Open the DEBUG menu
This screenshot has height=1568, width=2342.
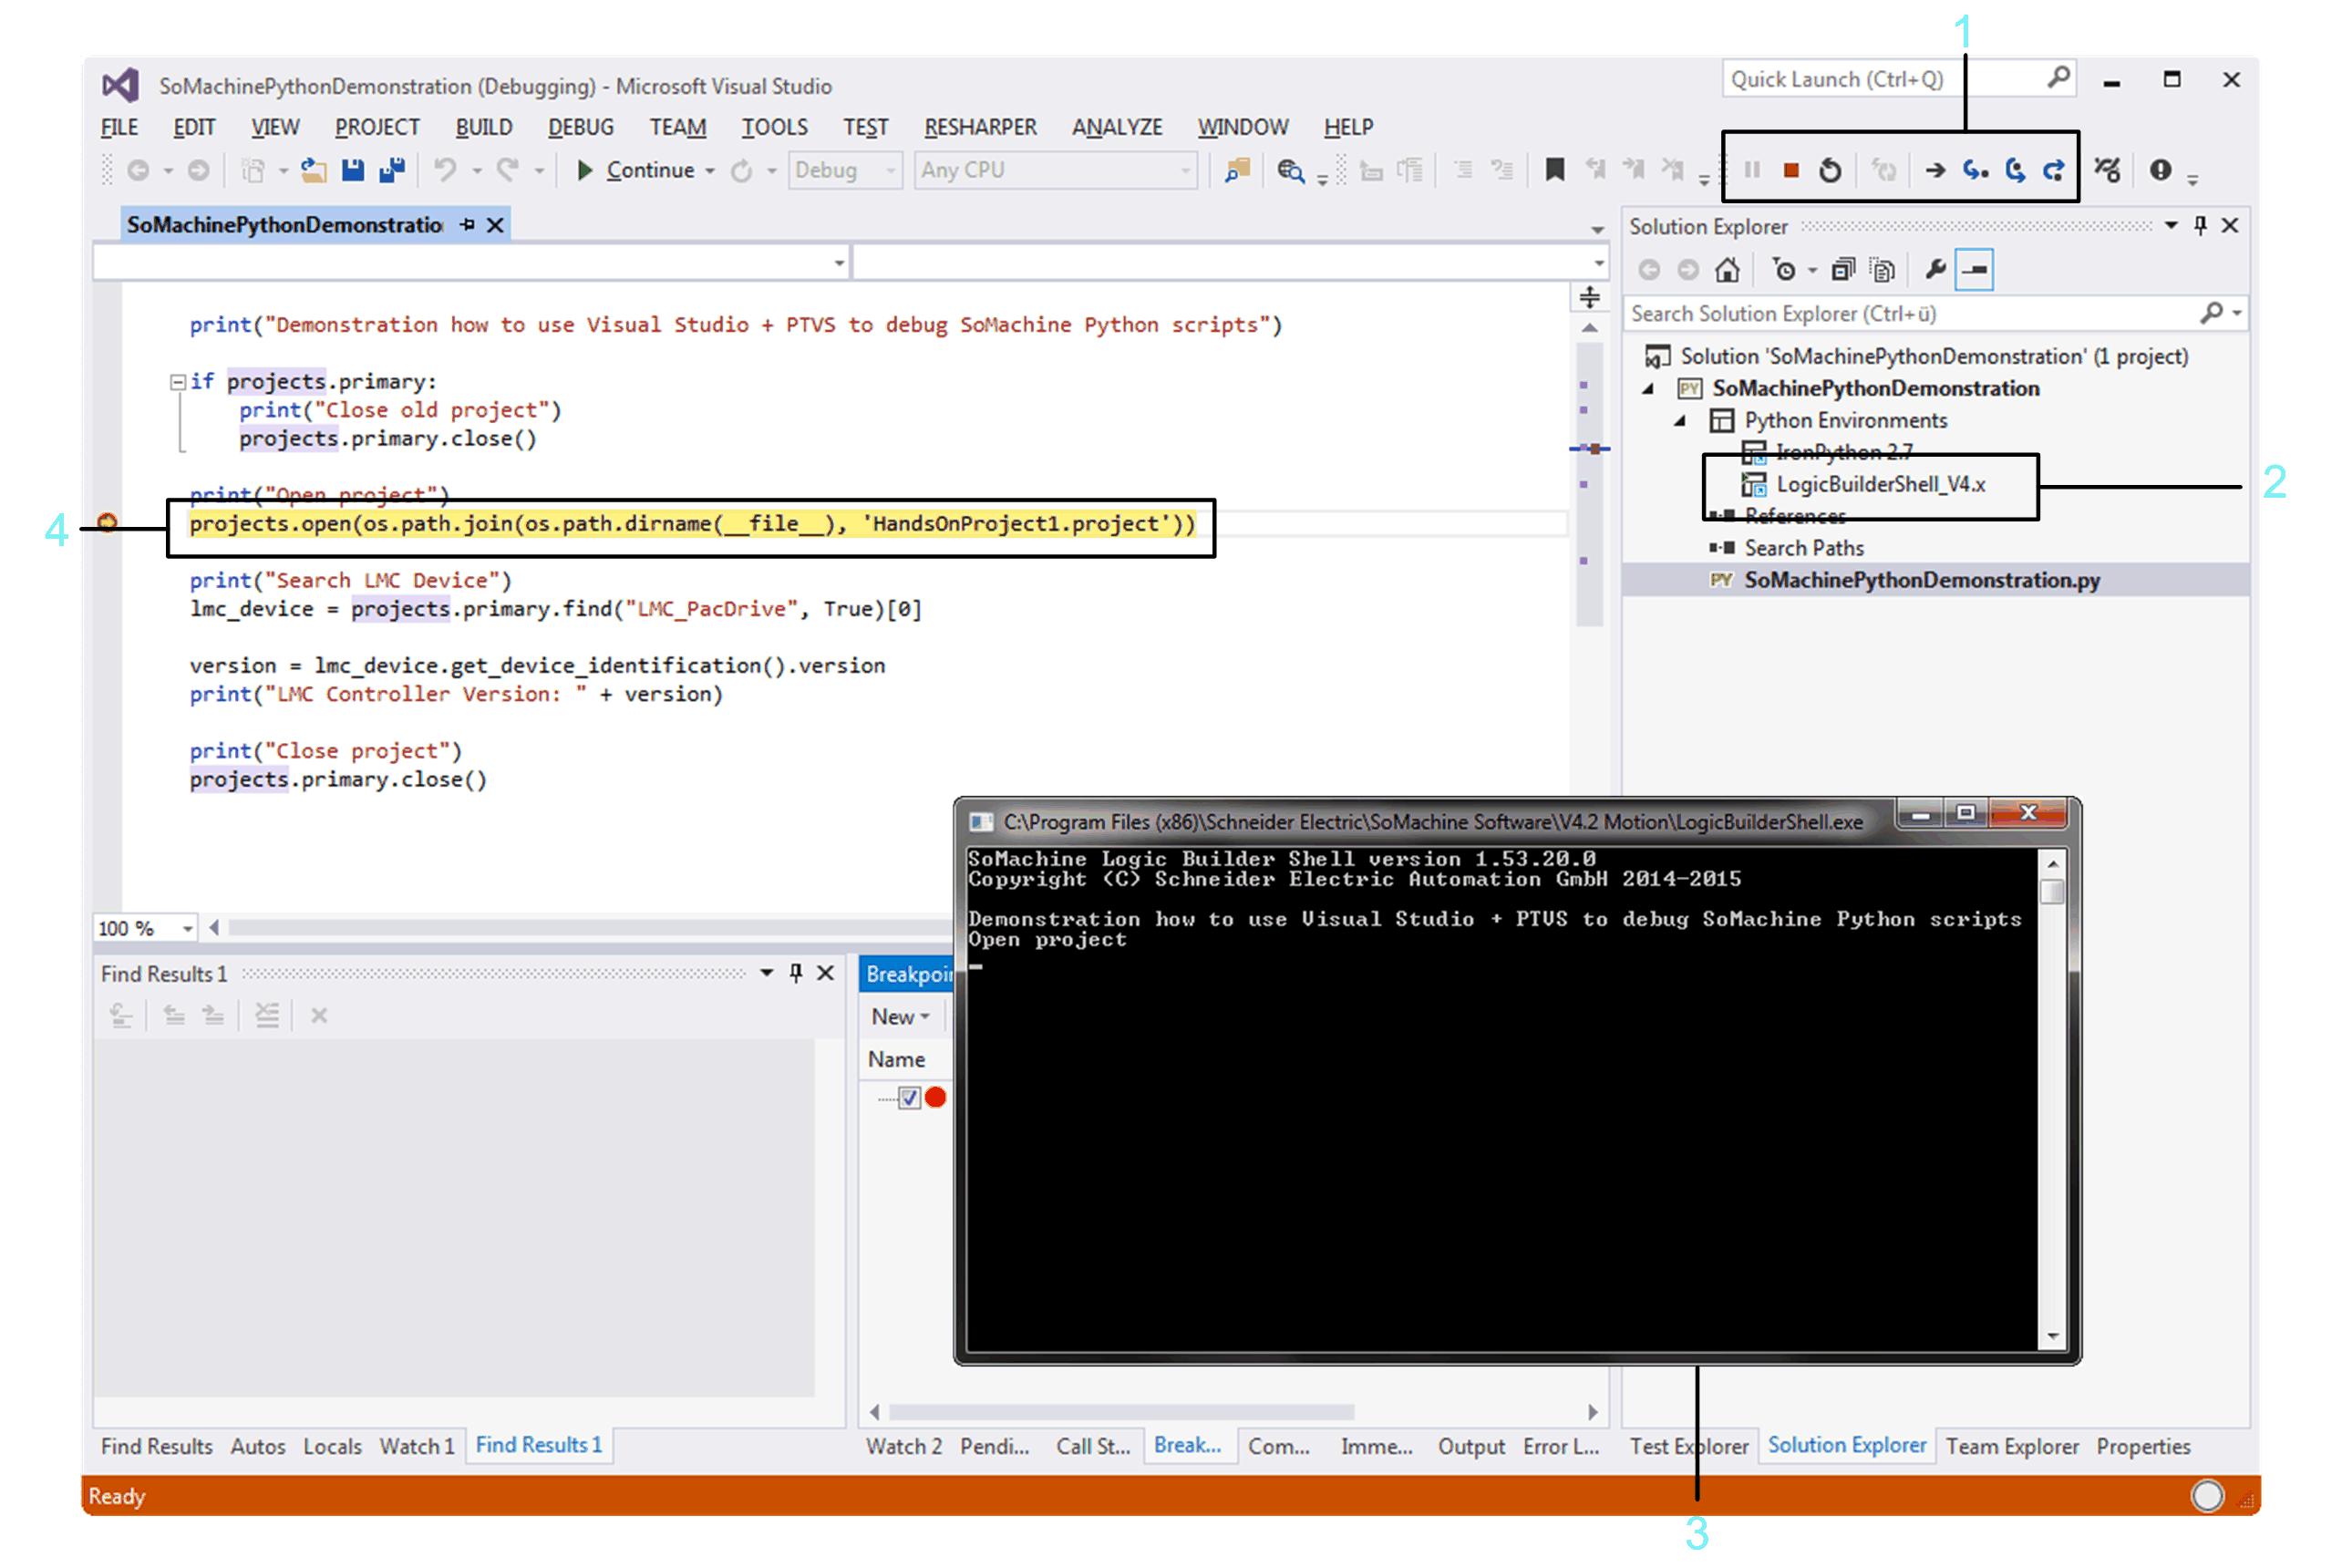click(580, 128)
